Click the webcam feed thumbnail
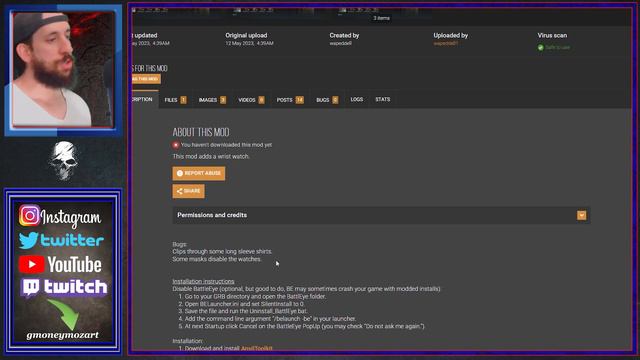Screen dimensions: 640x360 coord(63,69)
